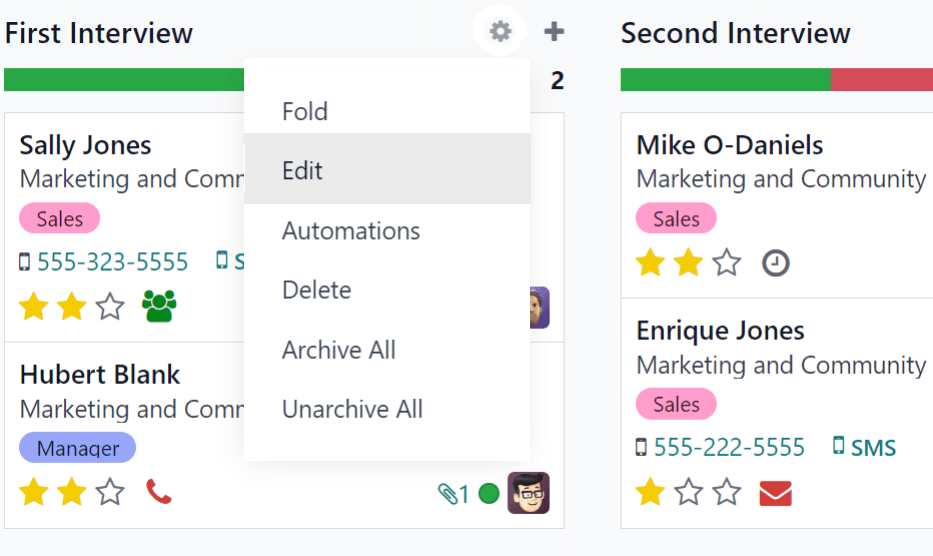
Task: Choose Edit in the stage dropdown menu
Action: [x=303, y=170]
